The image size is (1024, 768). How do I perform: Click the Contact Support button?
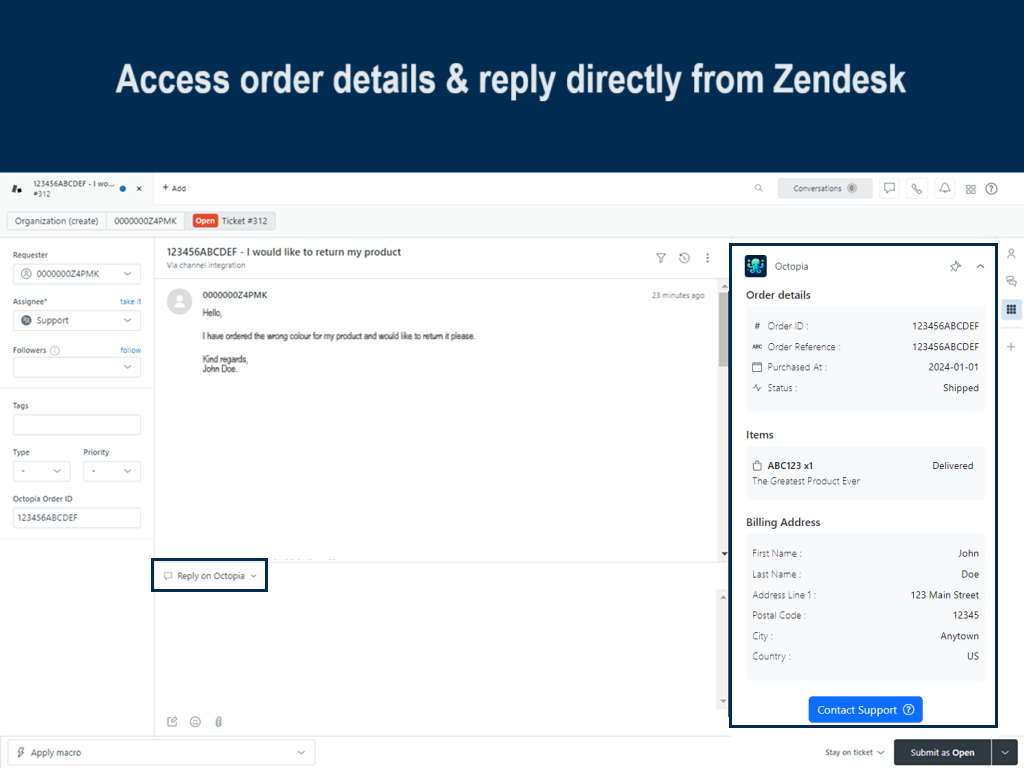(865, 710)
